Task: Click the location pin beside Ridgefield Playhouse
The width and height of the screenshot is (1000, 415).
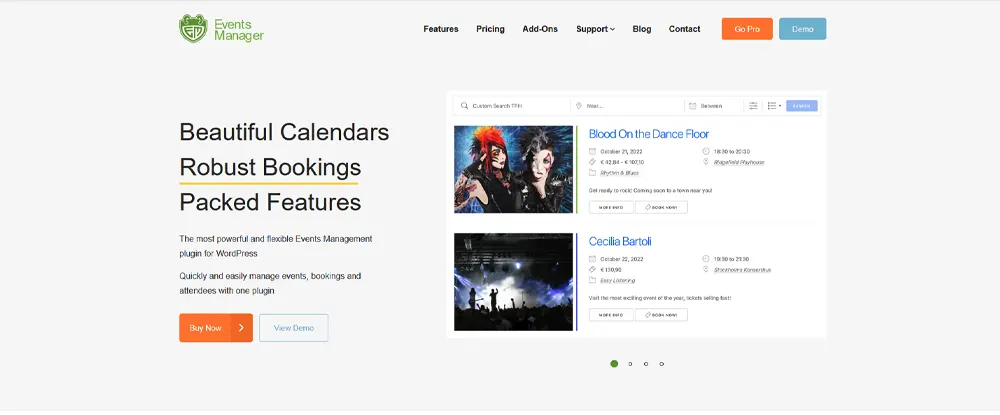Action: click(706, 162)
